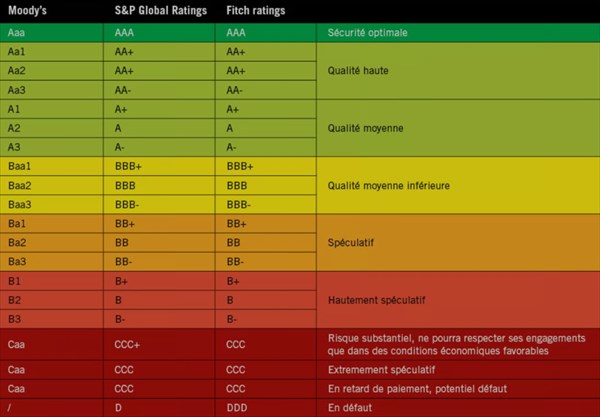Click the Ba2 rating cell
The width and height of the screenshot is (600, 417).
point(16,242)
